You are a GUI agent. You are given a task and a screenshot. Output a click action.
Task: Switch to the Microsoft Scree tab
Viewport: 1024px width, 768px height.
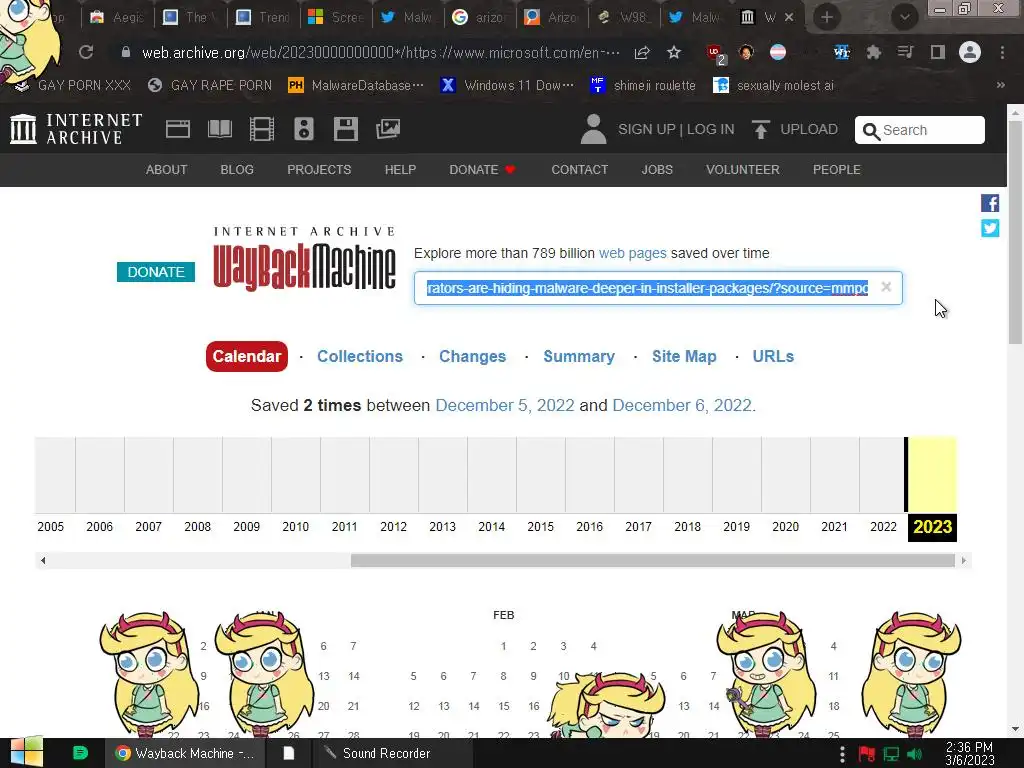pyautogui.click(x=336, y=18)
